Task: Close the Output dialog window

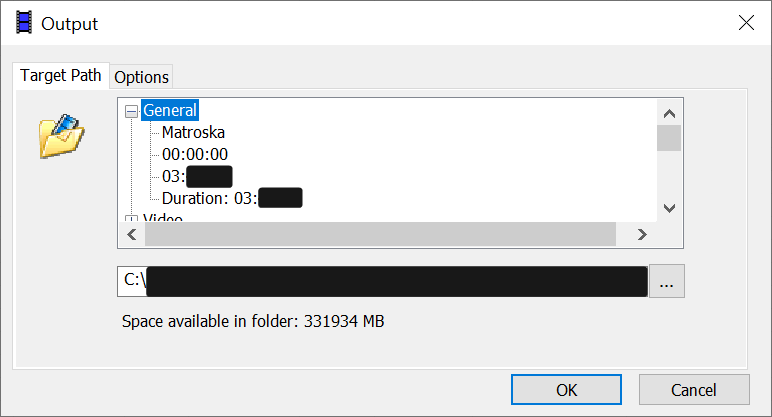Action: pos(746,22)
